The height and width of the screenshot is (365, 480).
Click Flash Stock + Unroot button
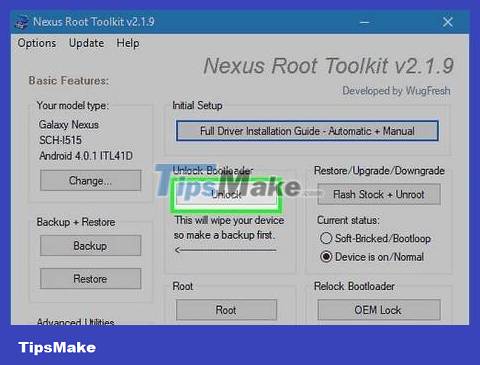tap(379, 194)
